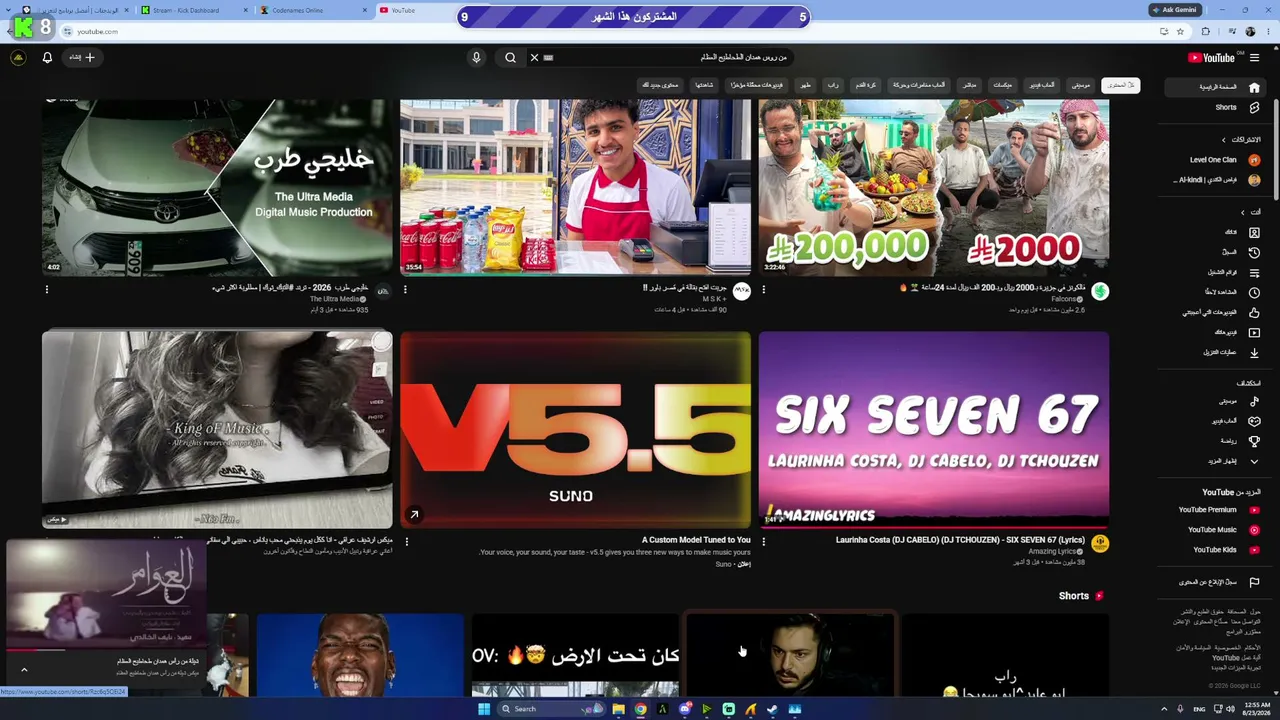Open options menu for SIX SEVEN 67 video
Viewport: 1280px width, 720px height.
763,542
